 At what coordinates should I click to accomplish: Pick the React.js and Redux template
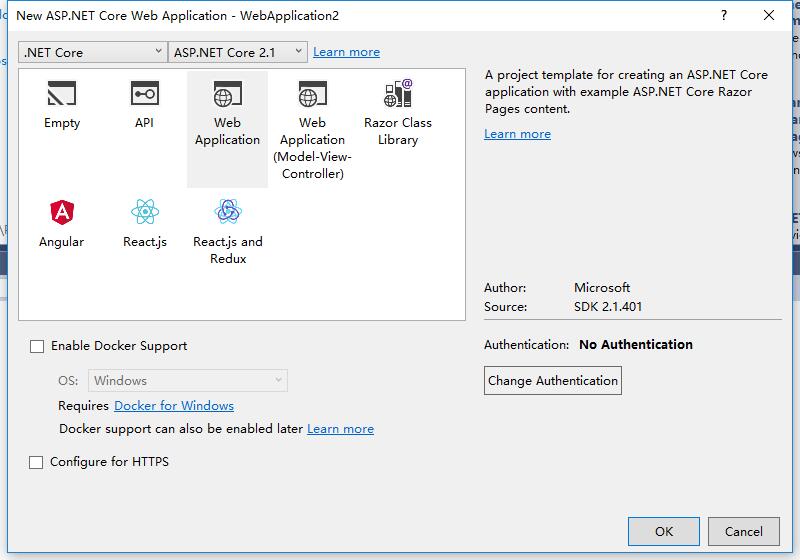[x=228, y=212]
